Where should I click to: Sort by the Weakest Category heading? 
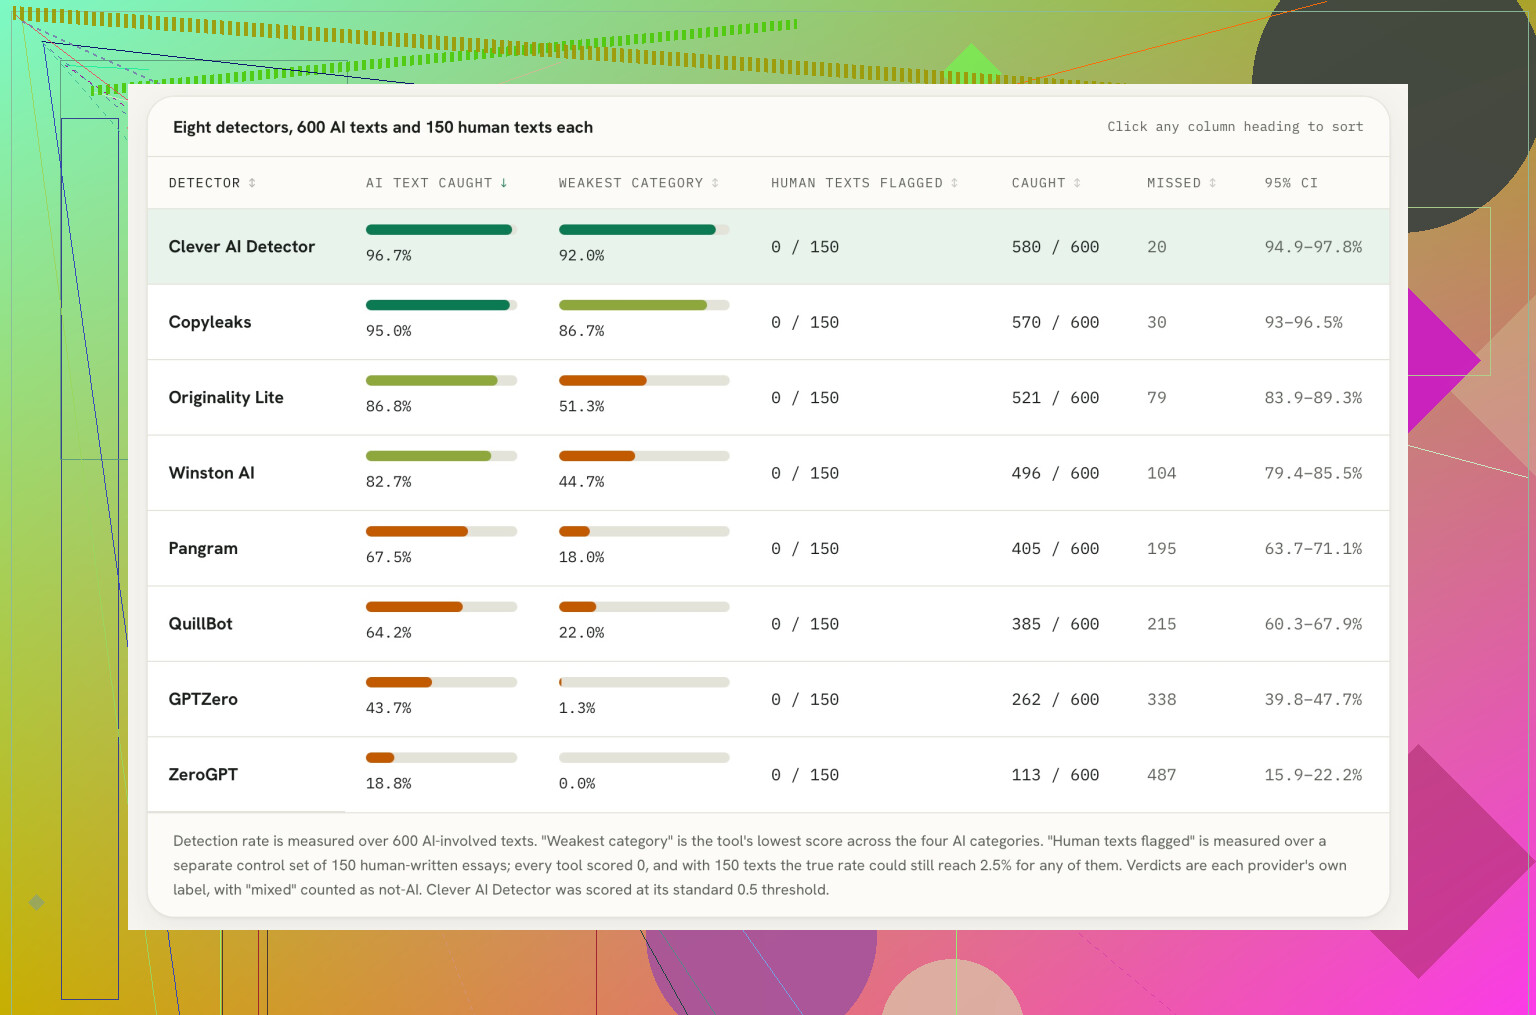tap(631, 183)
